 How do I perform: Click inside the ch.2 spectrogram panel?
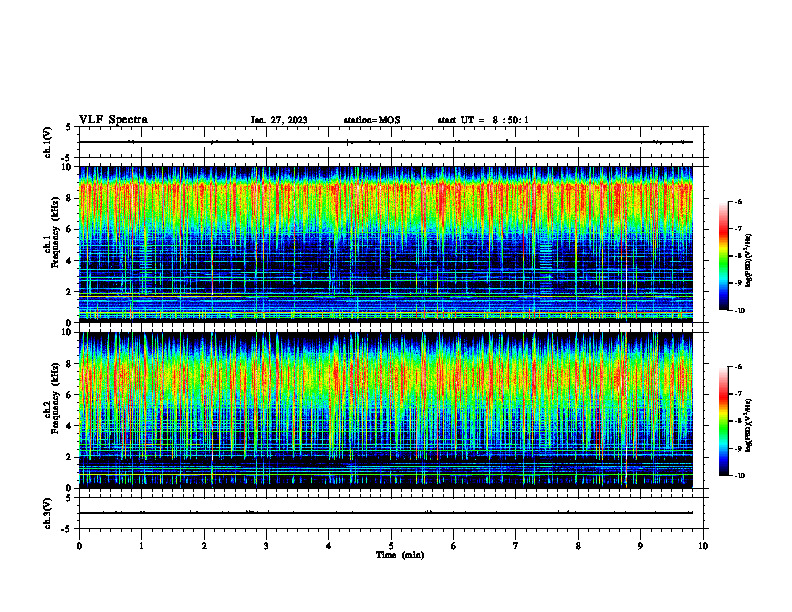click(x=385, y=410)
